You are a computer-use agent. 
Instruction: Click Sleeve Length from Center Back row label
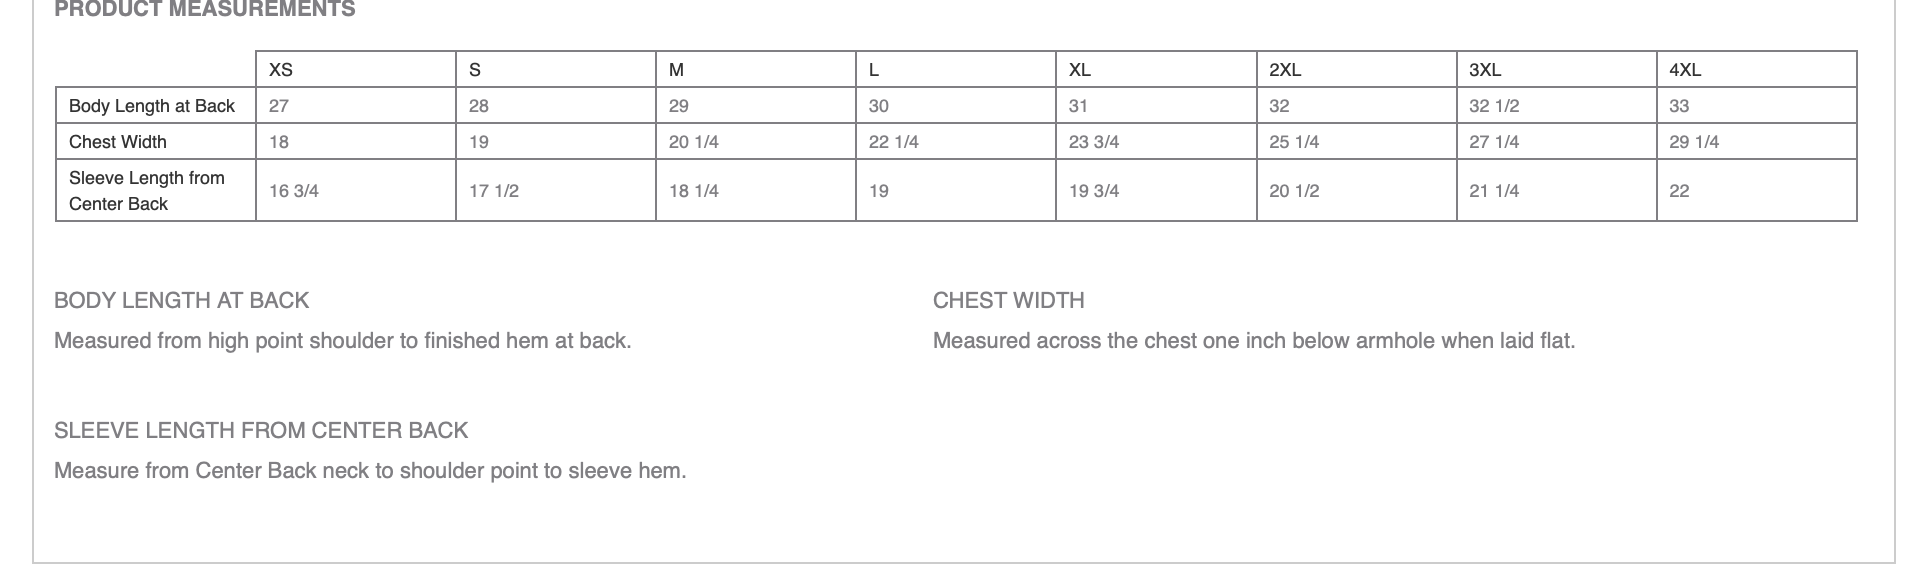(147, 190)
